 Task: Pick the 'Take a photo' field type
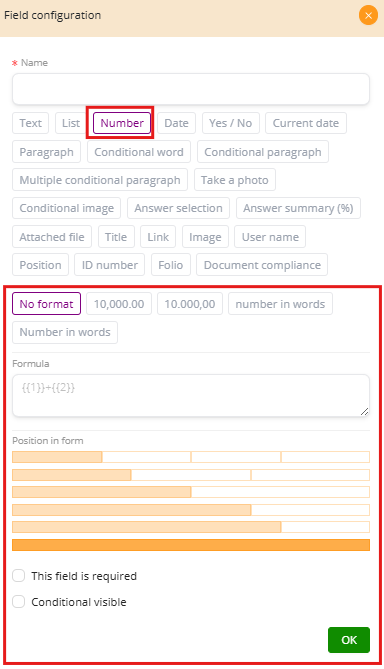coord(235,180)
